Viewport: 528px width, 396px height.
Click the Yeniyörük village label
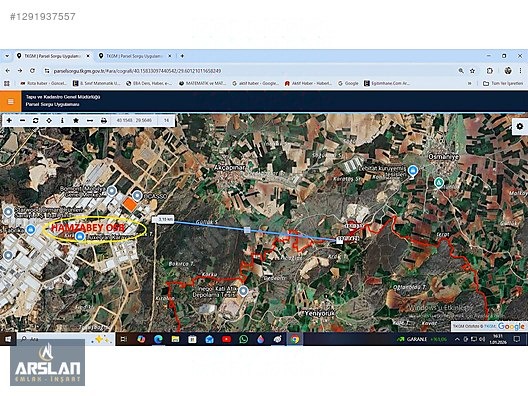[320, 313]
